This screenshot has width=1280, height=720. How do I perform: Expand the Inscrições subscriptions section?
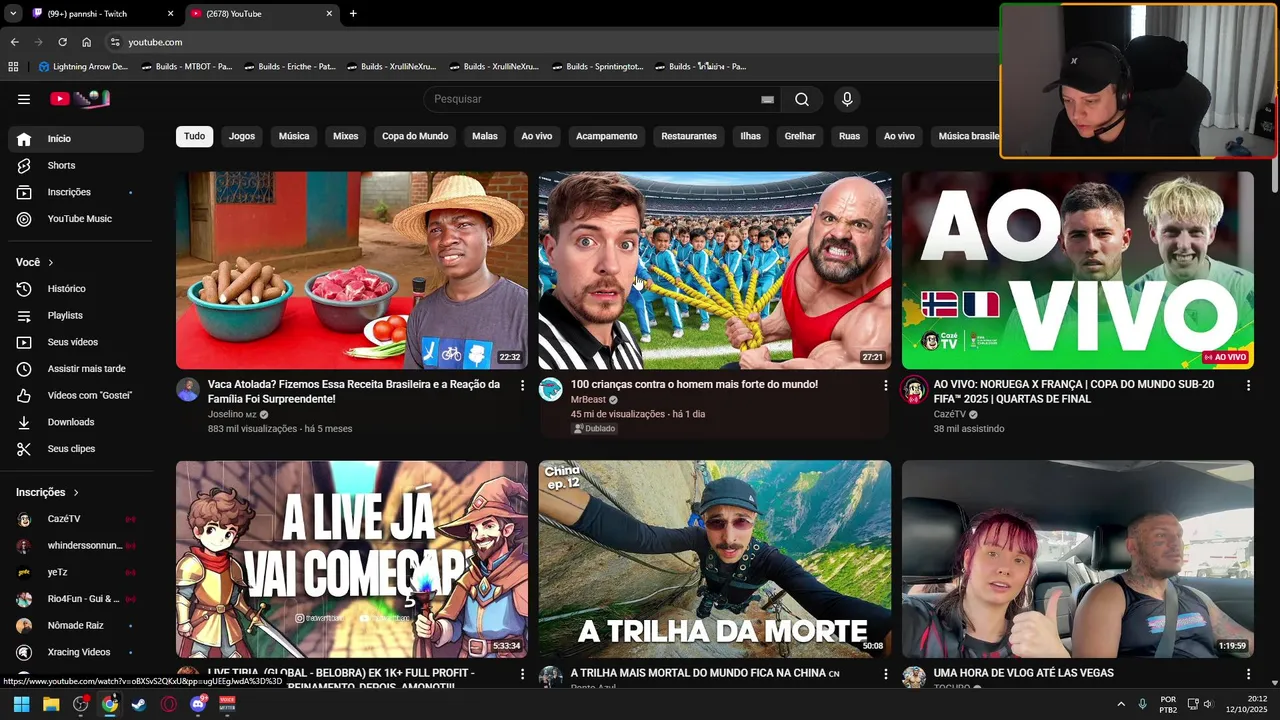tap(47, 492)
